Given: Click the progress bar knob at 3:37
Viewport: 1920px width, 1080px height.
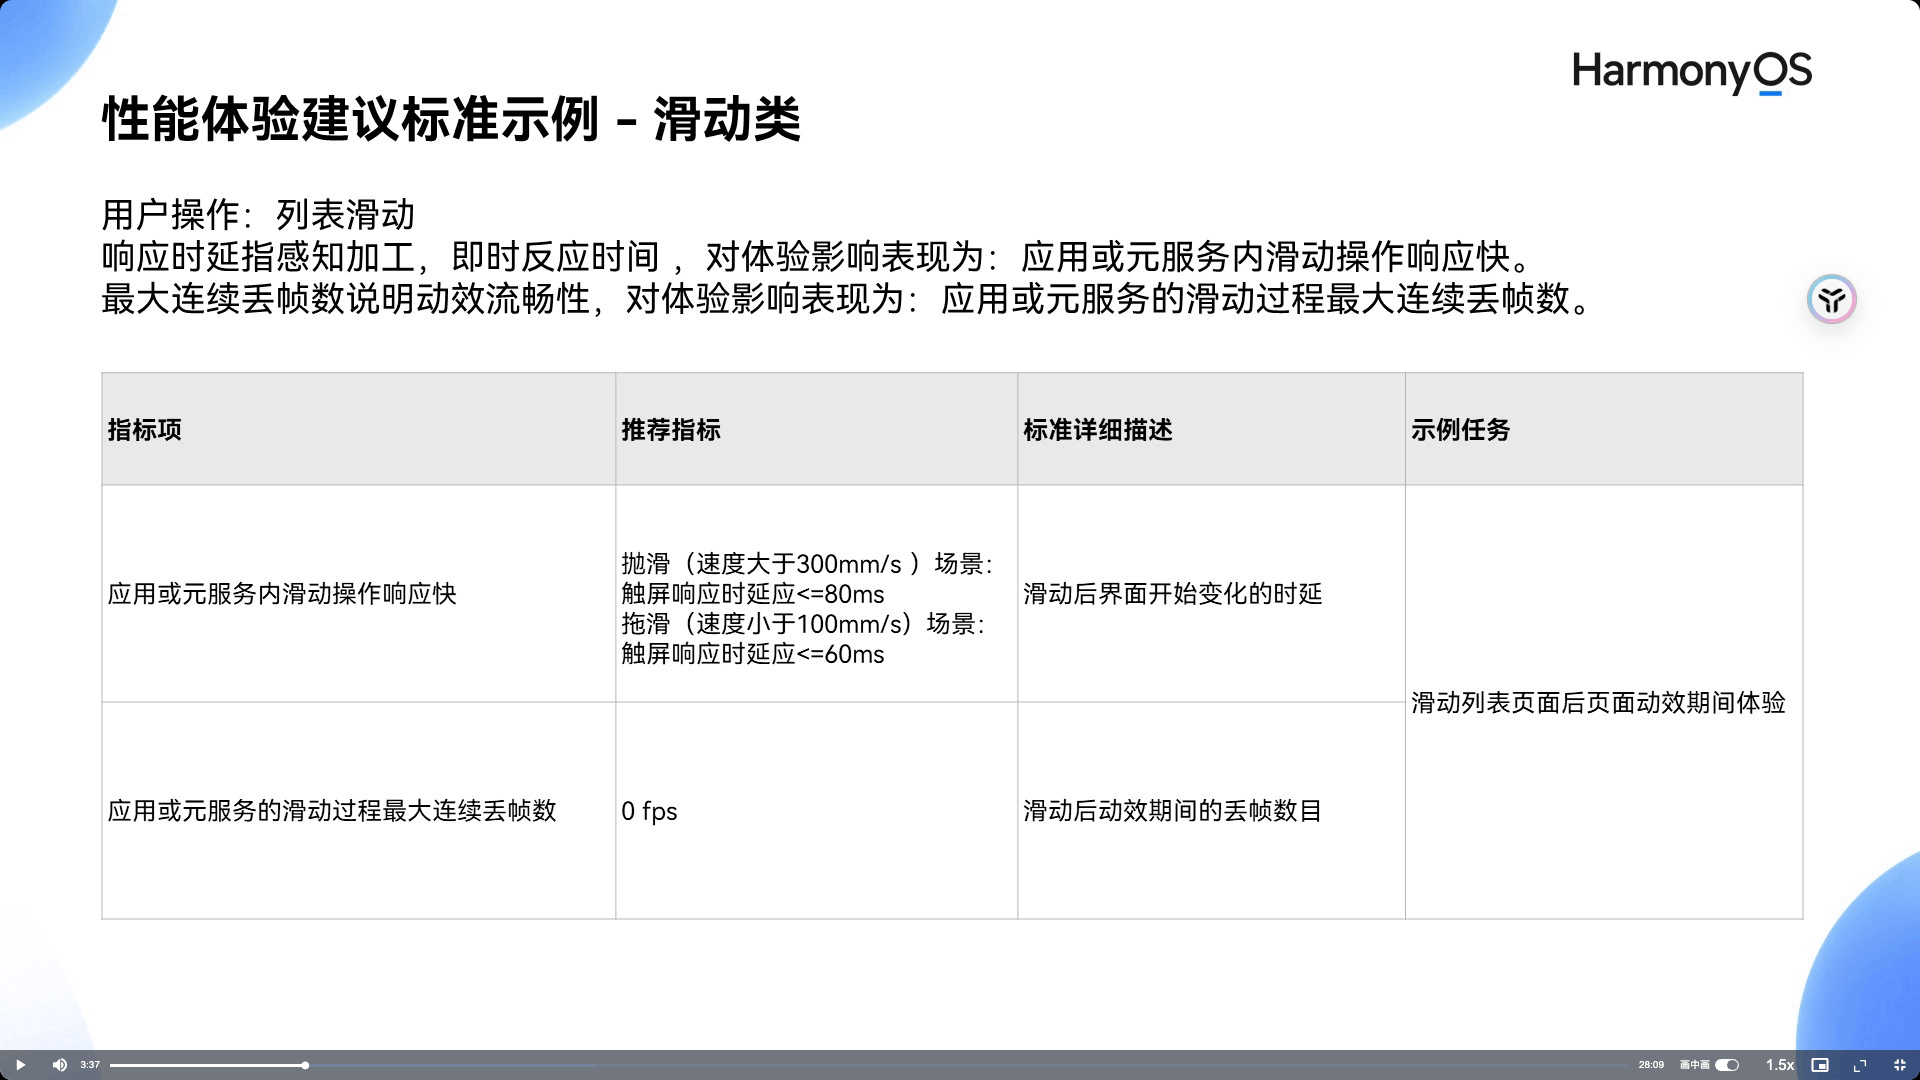Looking at the screenshot, I should (x=305, y=1065).
